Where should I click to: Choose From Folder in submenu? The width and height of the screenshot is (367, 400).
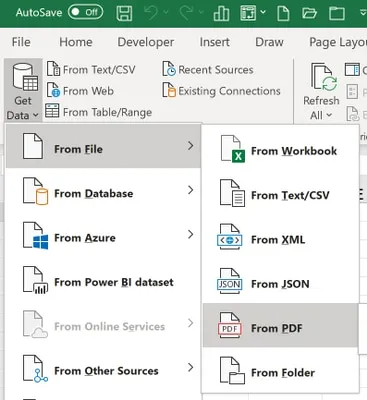point(280,370)
